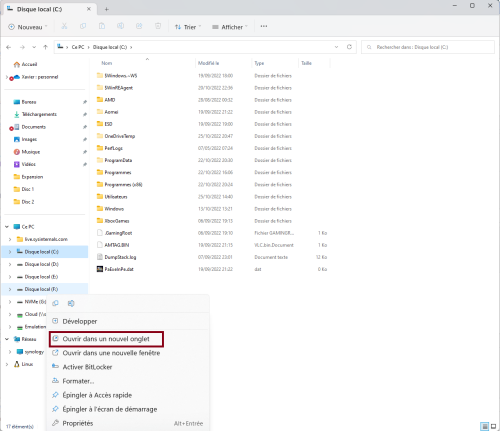
Task: Open address bar history dropdown chevron
Action: 336,47
